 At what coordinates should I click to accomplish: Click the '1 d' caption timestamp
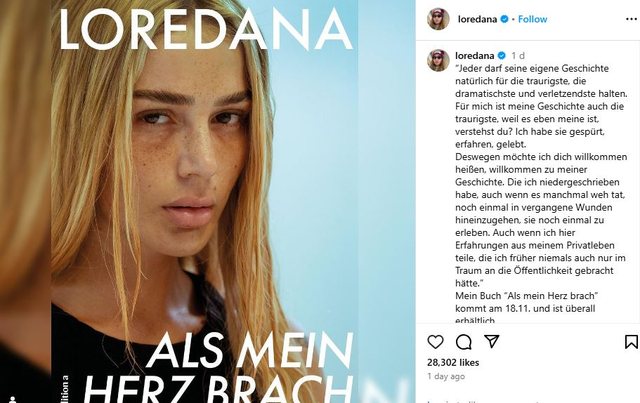coord(518,56)
